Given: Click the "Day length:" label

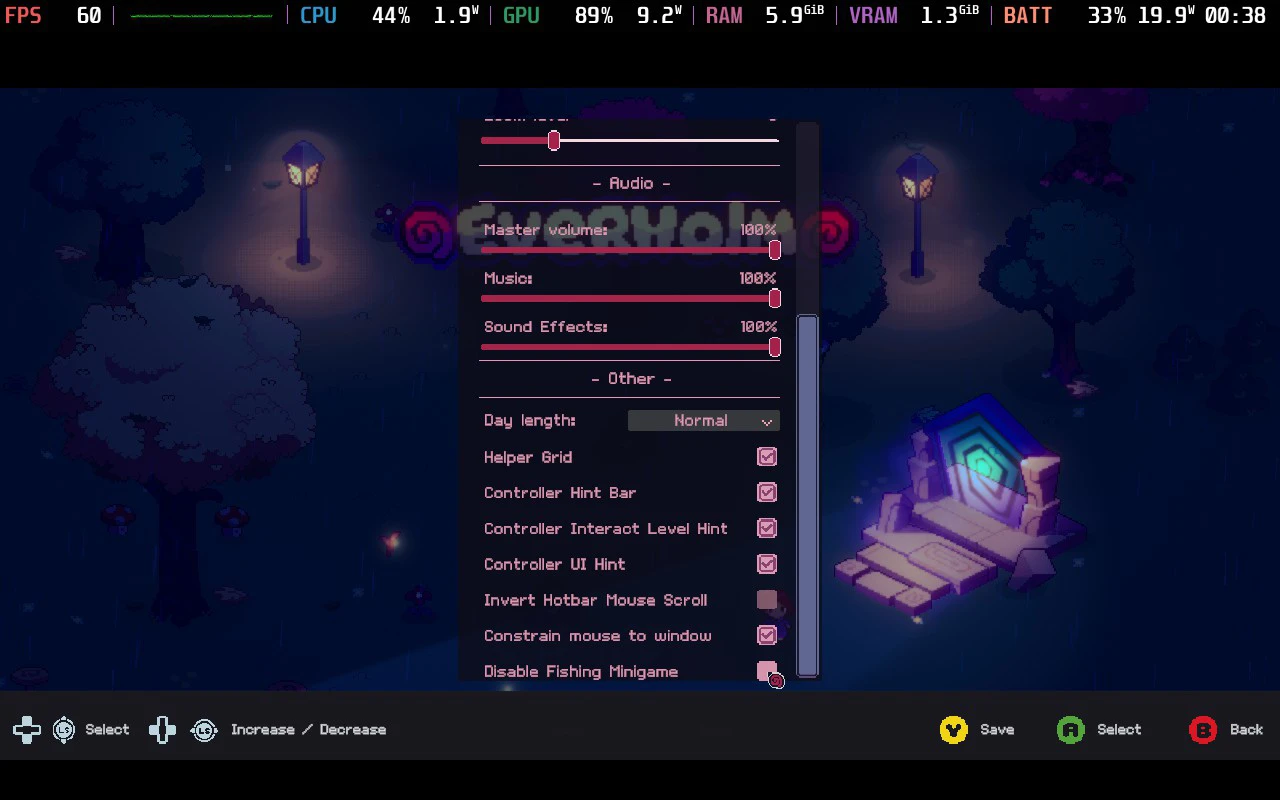Looking at the screenshot, I should coord(530,421).
